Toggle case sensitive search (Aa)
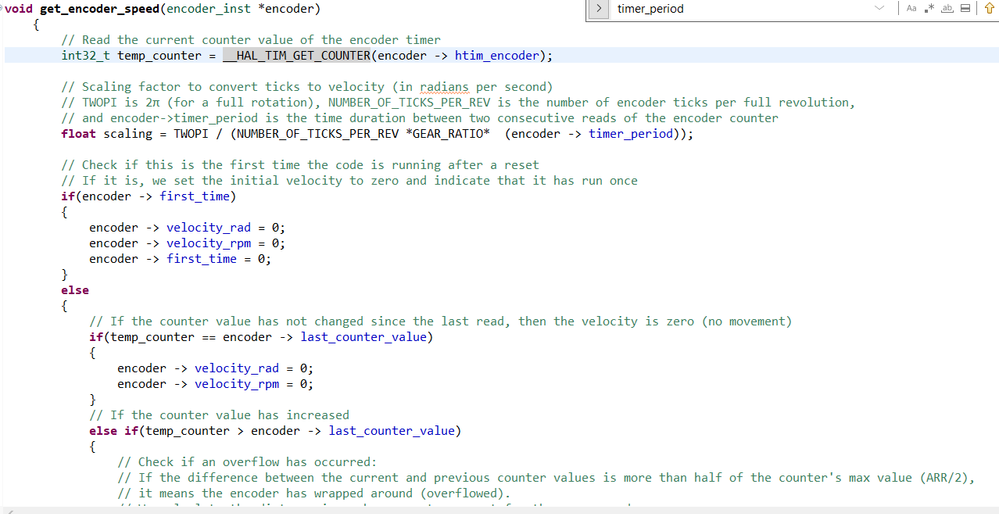The image size is (999, 514). [x=910, y=8]
